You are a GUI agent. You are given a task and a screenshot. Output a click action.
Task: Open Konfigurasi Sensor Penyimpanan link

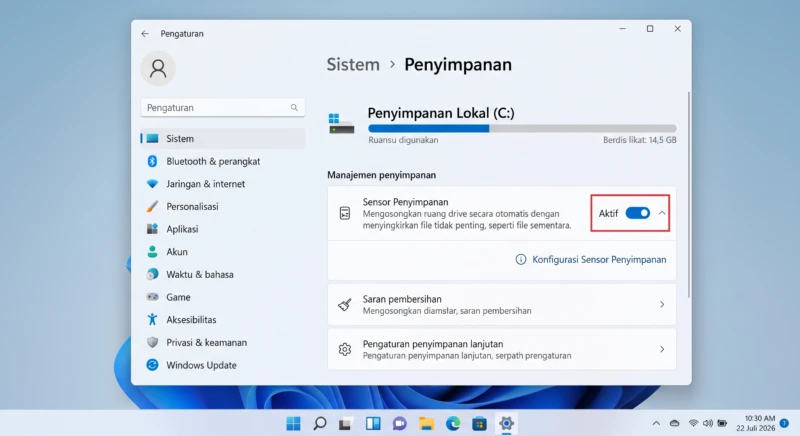(599, 260)
